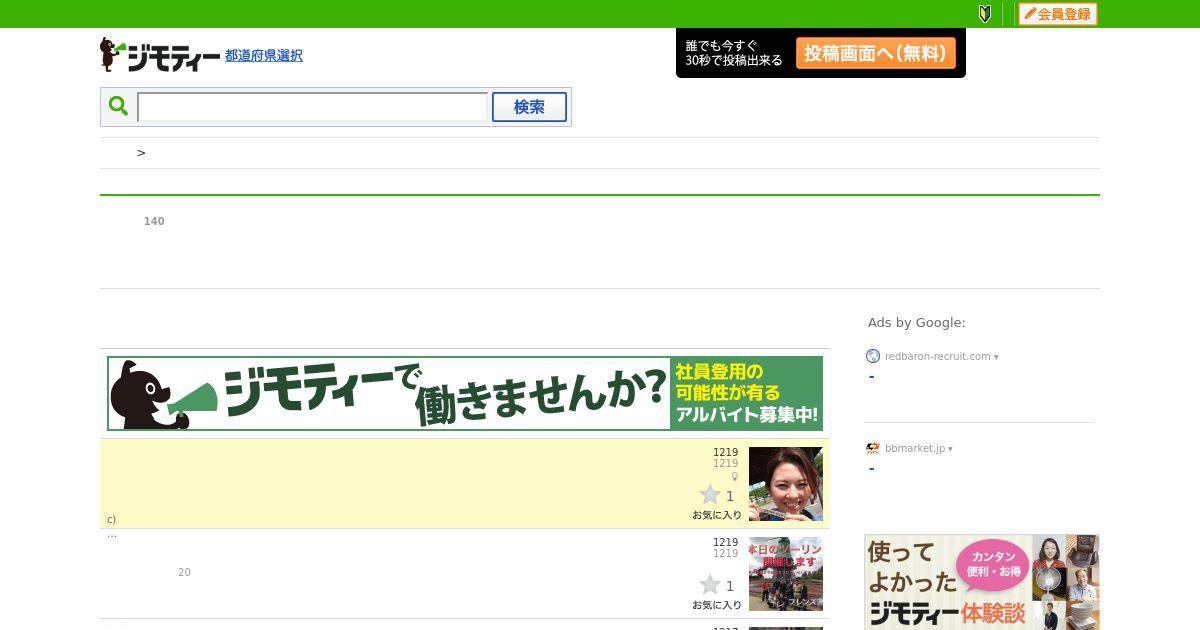Click the redbaron-recruit.com globe icon
Screen dimensions: 1200x630
tap(873, 356)
